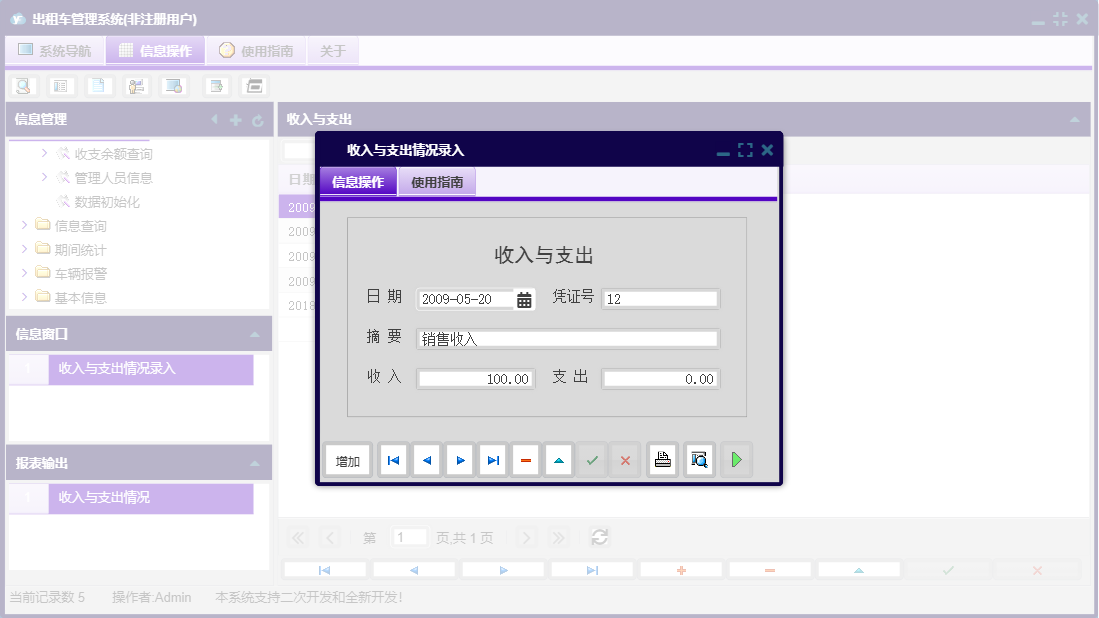
Task: Refresh the page list at the bottom
Action: (x=599, y=537)
